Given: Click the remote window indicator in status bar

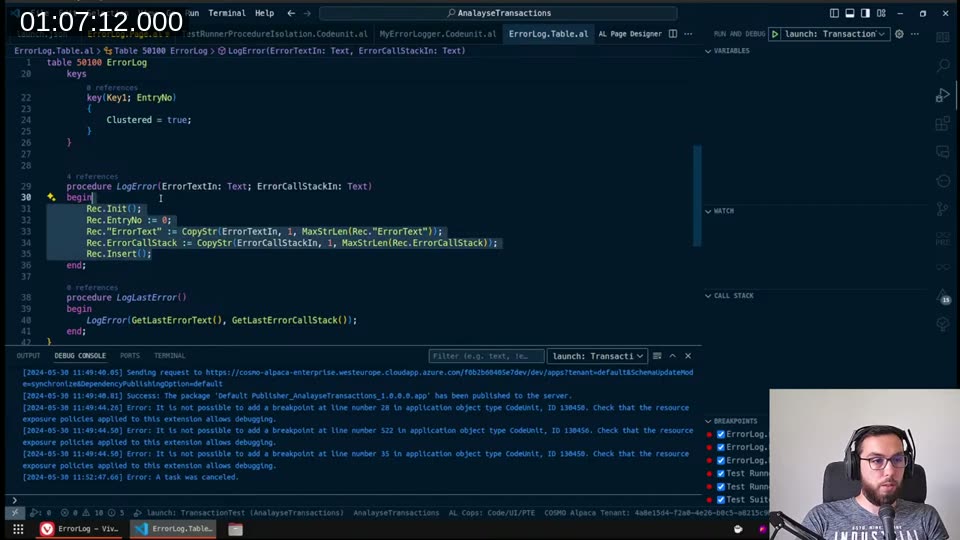Looking at the screenshot, I should tap(15, 512).
